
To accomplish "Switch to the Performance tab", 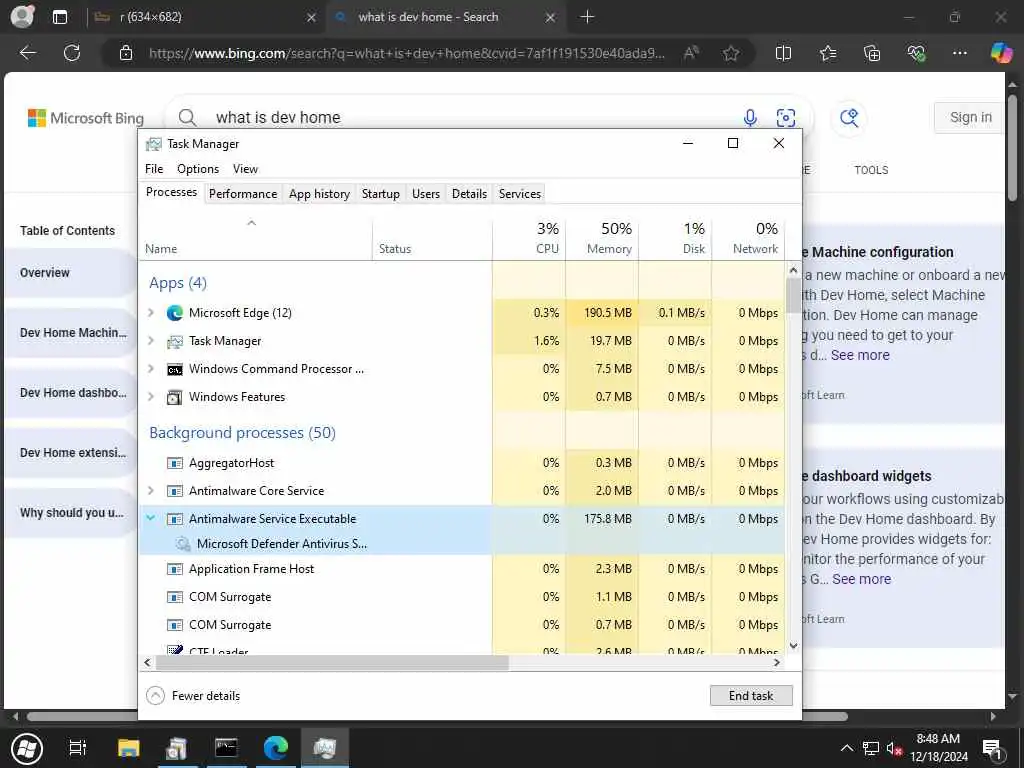I will pyautogui.click(x=243, y=194).
